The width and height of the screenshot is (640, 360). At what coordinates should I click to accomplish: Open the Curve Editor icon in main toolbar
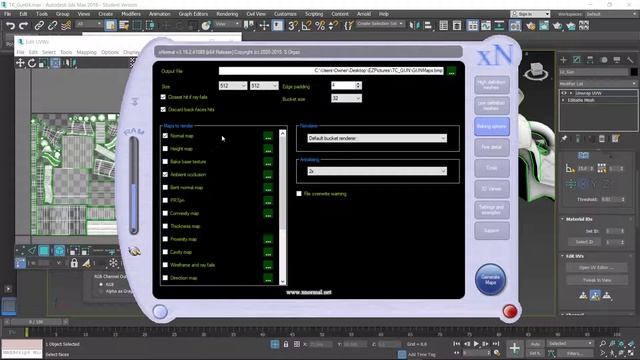click(x=486, y=26)
